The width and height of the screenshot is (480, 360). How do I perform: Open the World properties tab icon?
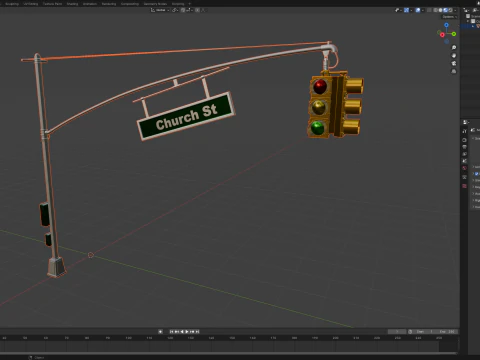click(464, 168)
